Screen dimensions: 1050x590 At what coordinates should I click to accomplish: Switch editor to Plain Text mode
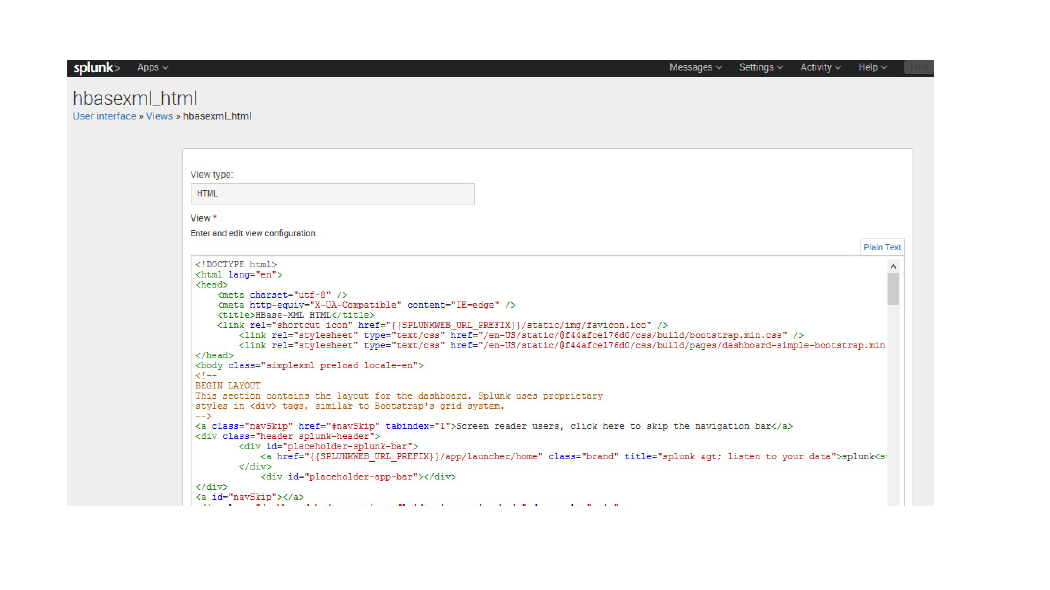[x=882, y=247]
